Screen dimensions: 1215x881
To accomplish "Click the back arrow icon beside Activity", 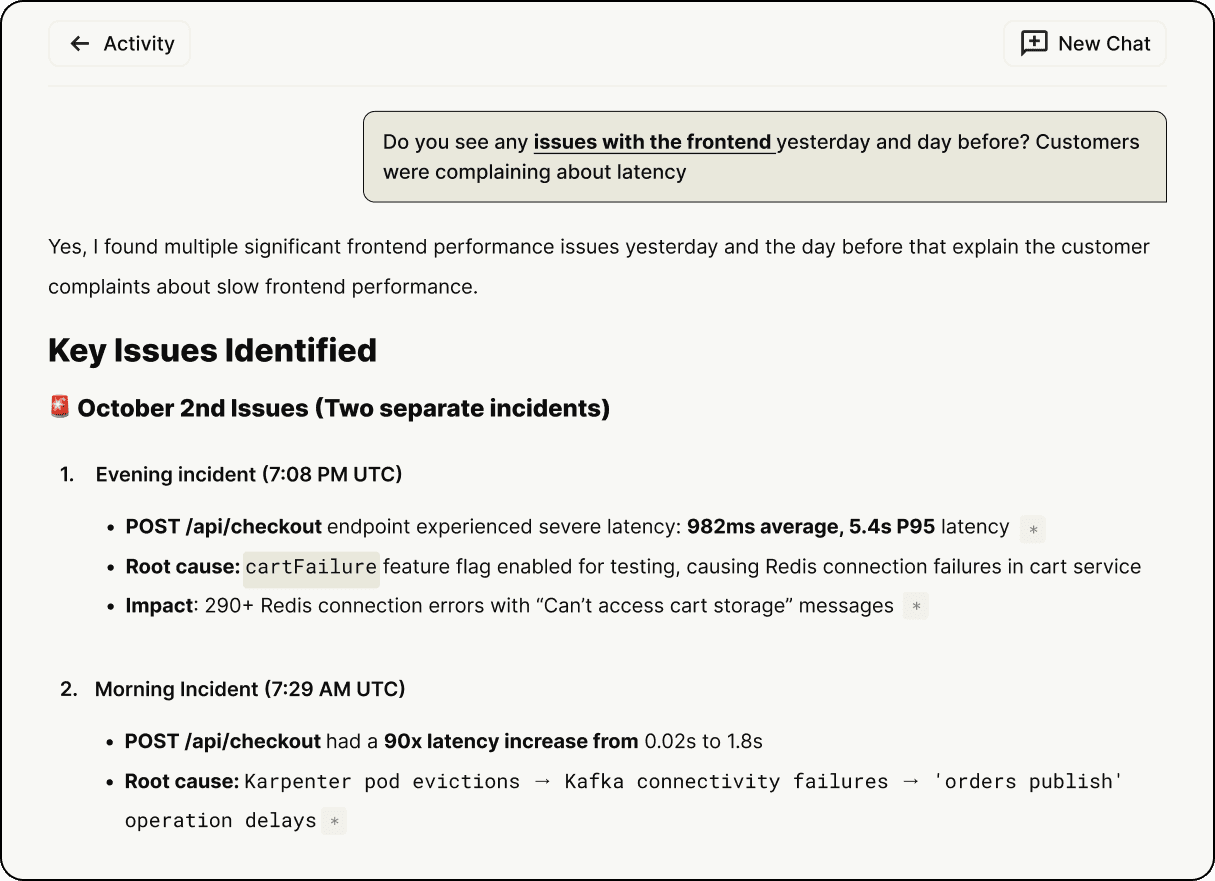I will 80,44.
